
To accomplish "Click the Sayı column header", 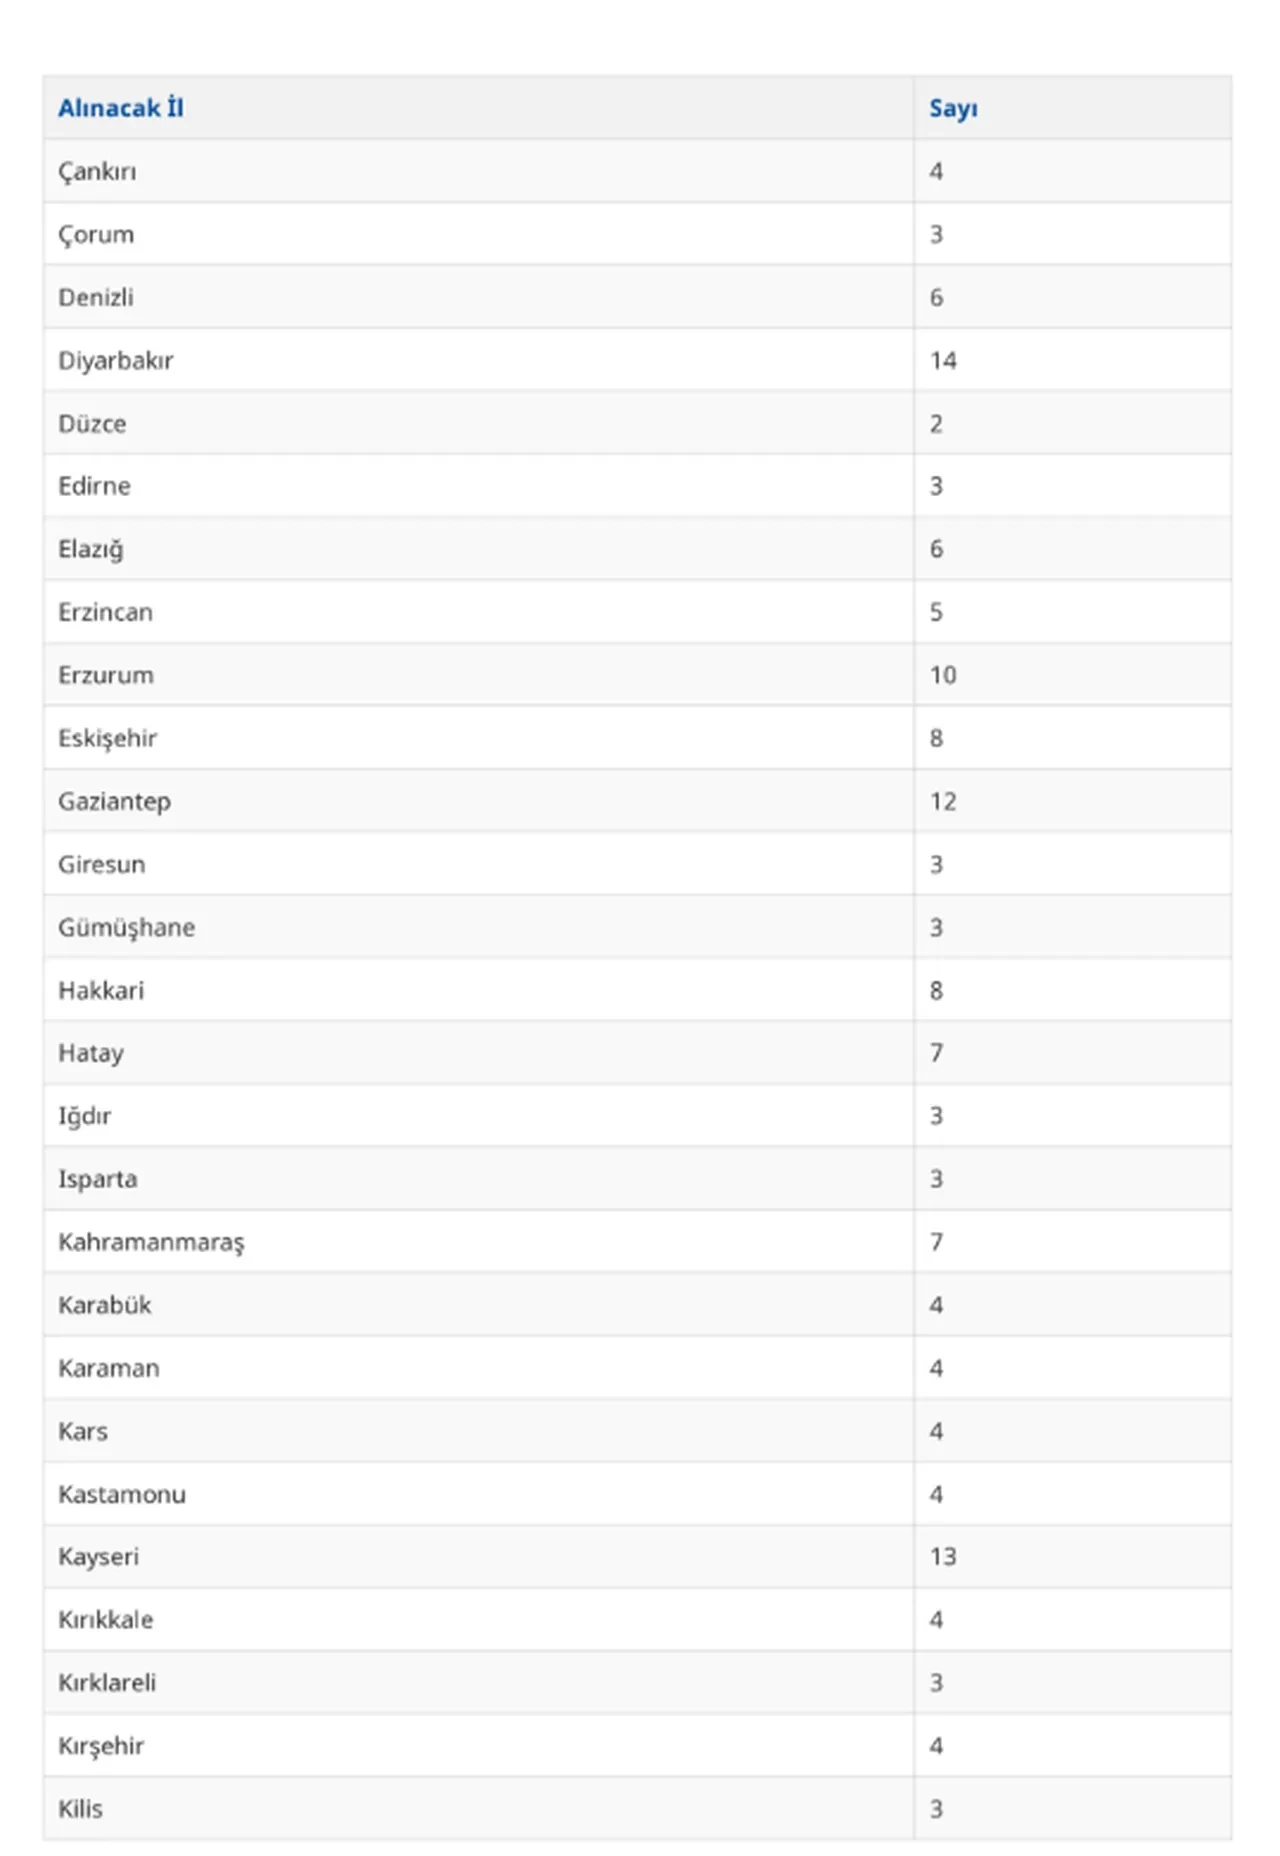I will tap(953, 109).
